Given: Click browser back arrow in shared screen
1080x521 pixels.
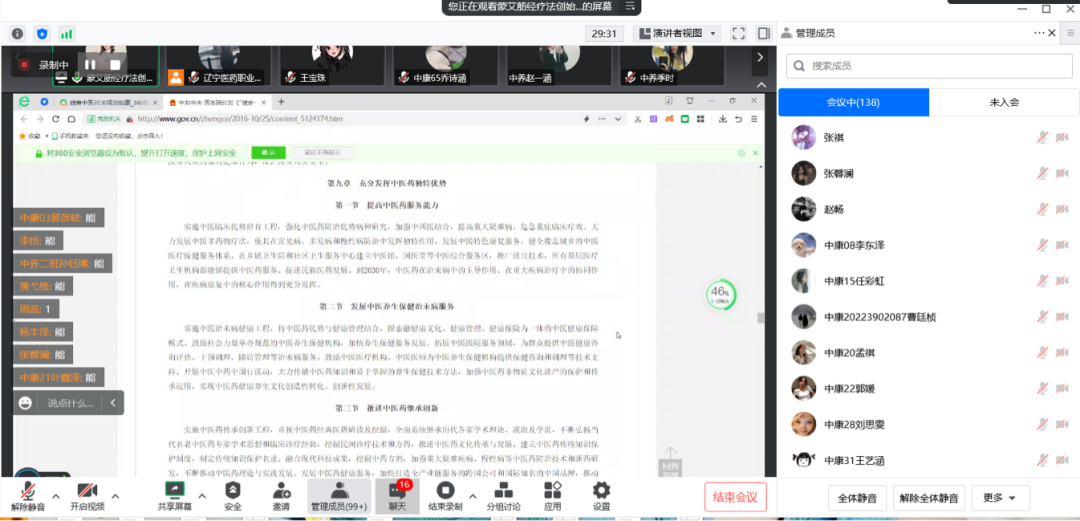Looking at the screenshot, I should [x=23, y=119].
